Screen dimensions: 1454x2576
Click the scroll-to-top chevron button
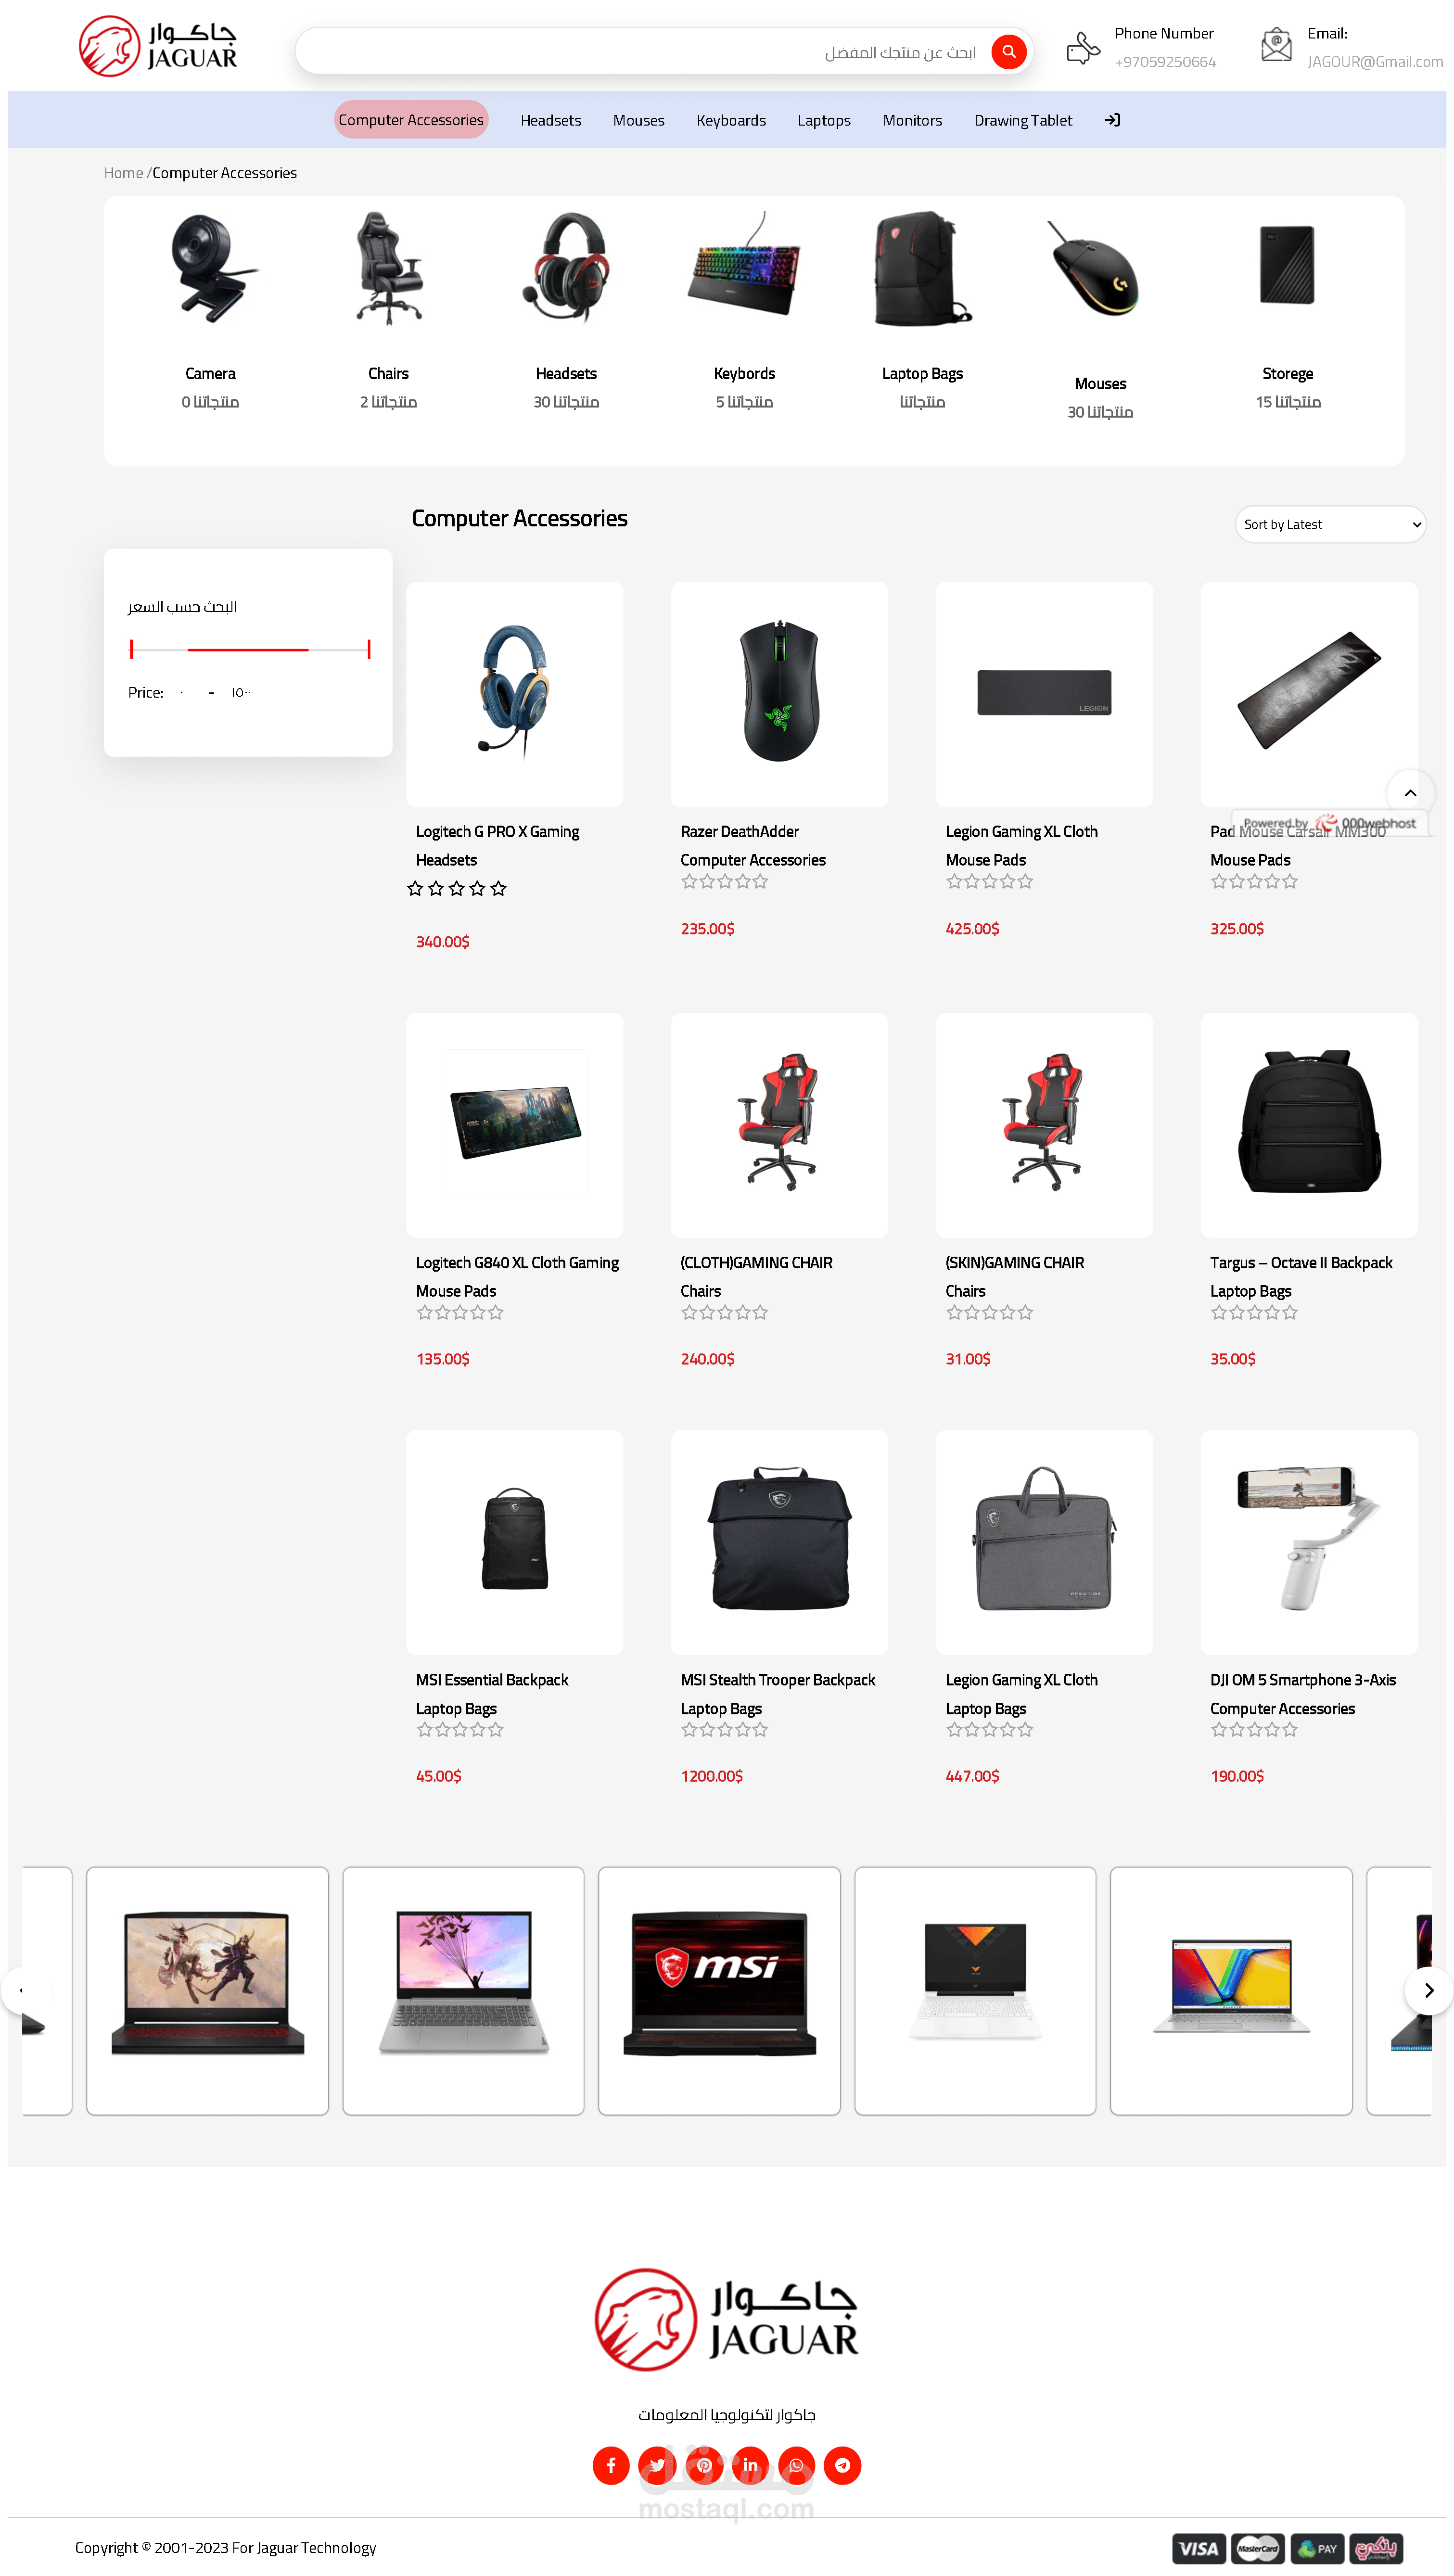point(1410,793)
